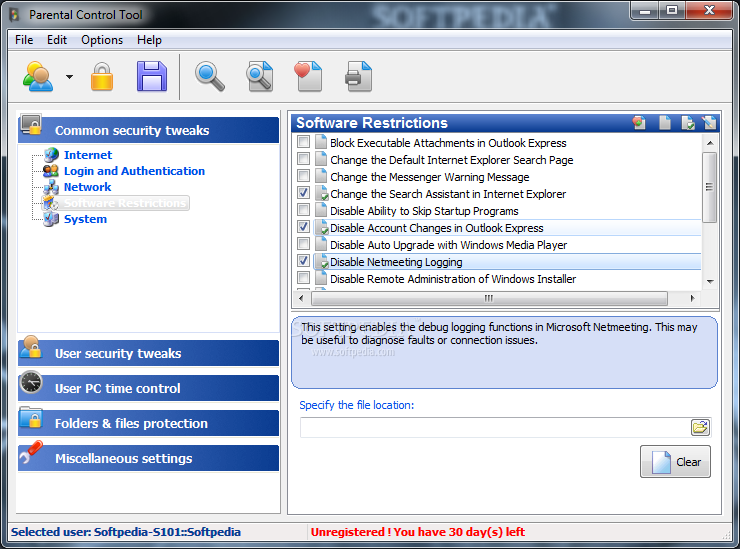
Task: Click document icon beside Change the Search Assistant
Action: [x=321, y=194]
